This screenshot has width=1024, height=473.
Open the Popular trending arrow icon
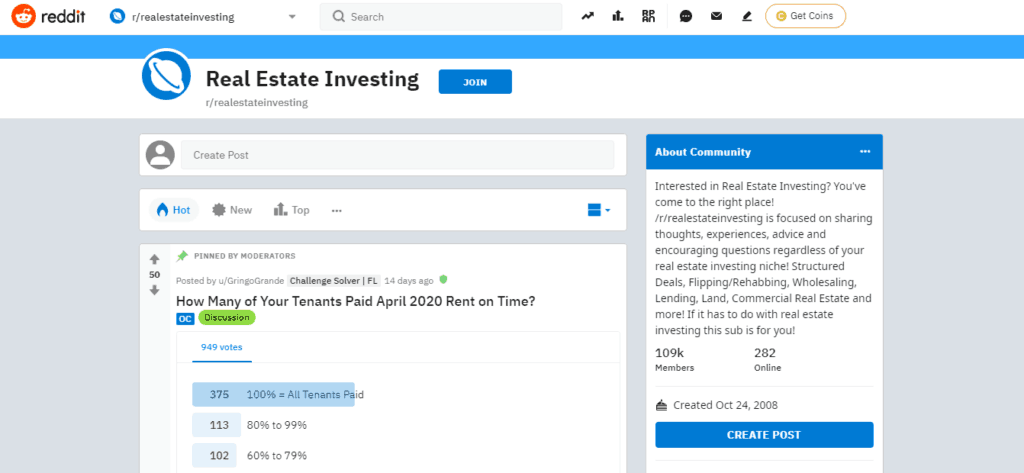pos(588,16)
